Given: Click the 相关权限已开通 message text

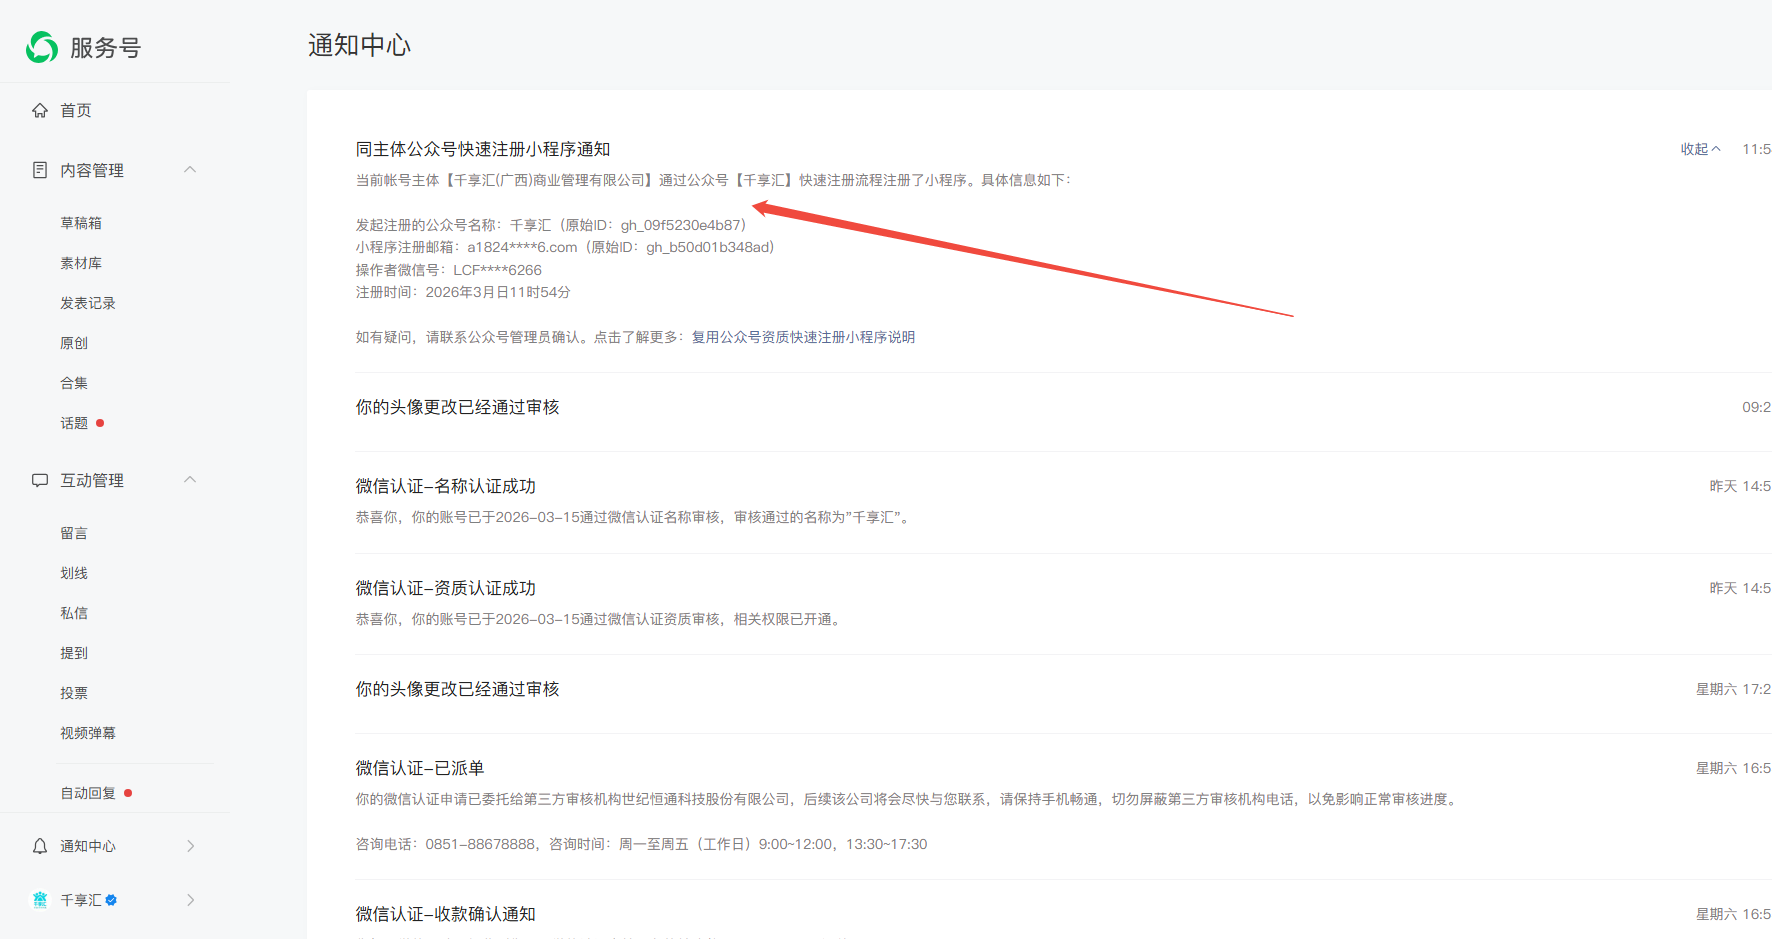Looking at the screenshot, I should point(600,619).
